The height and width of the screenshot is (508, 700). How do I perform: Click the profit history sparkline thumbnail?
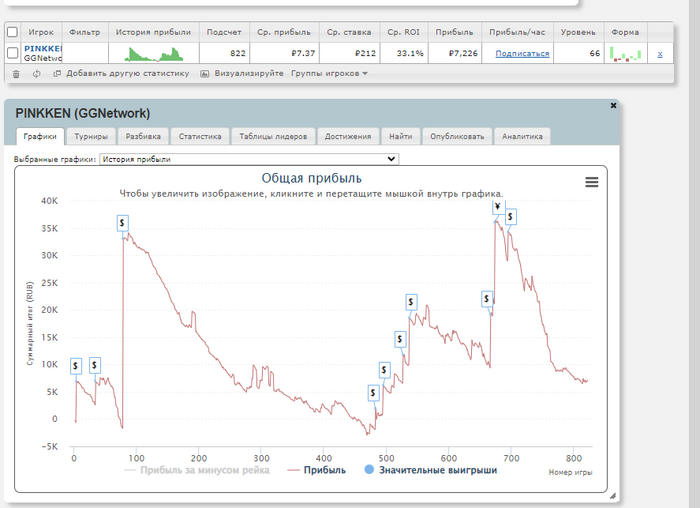coord(154,54)
